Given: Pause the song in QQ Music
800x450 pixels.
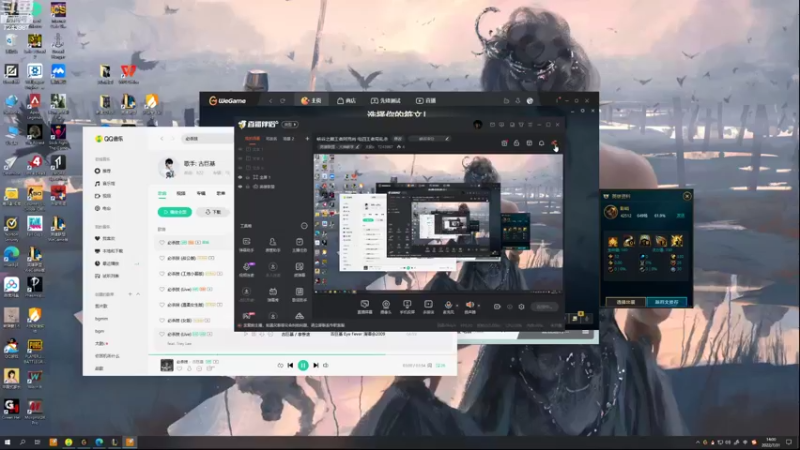Looking at the screenshot, I should 303,365.
